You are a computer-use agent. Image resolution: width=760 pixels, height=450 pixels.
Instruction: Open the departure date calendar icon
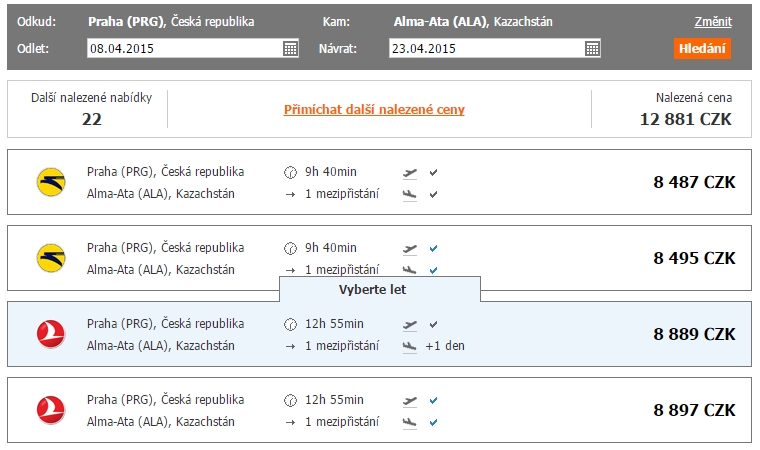[x=290, y=48]
